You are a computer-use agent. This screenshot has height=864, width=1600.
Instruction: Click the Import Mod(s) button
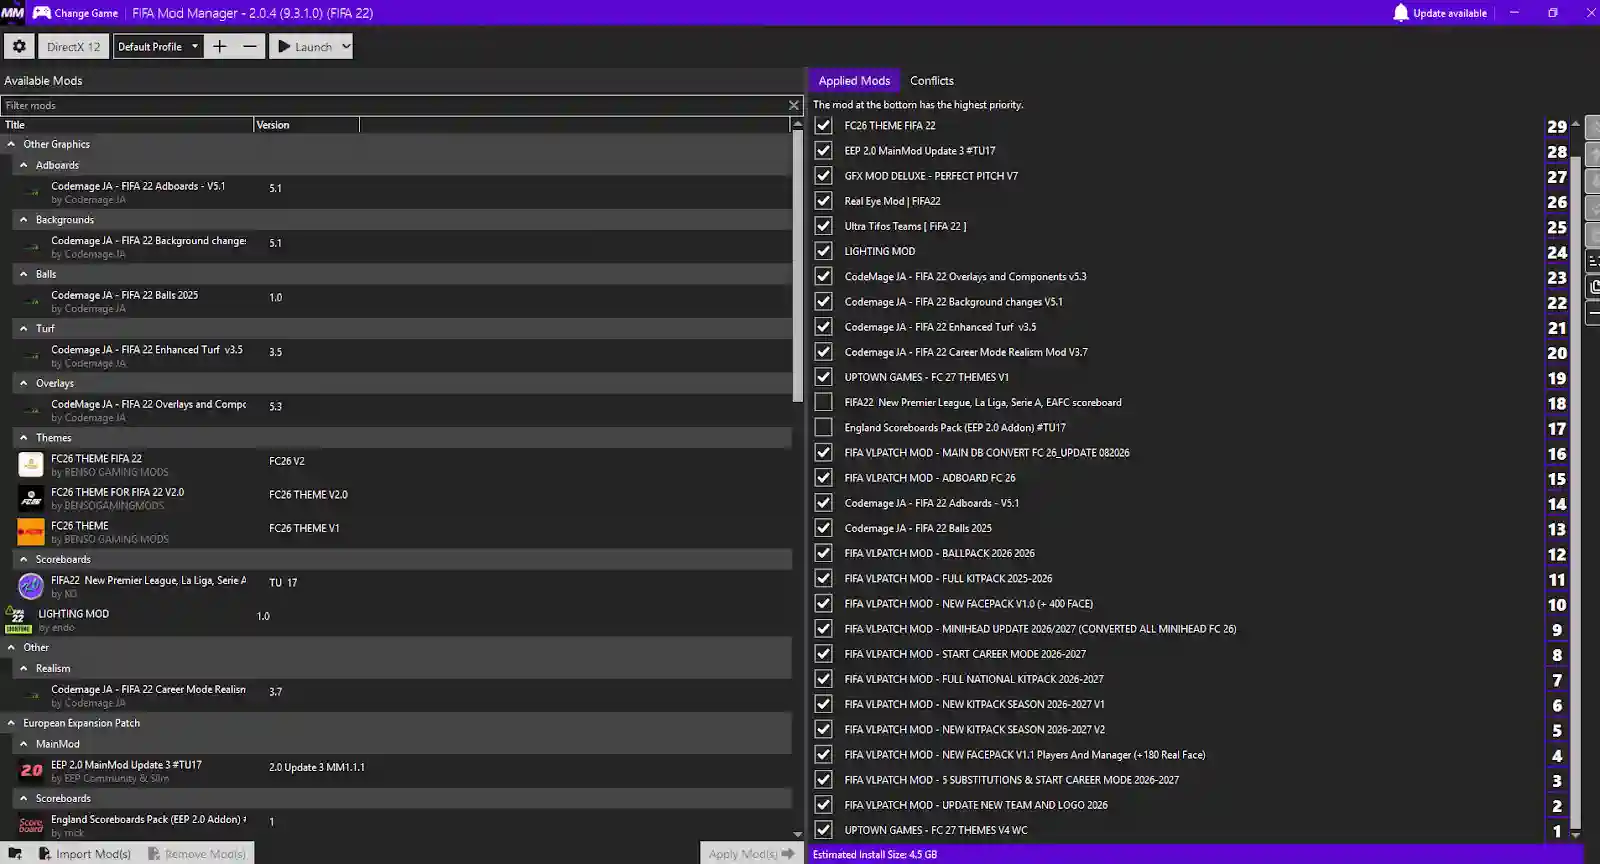84,853
